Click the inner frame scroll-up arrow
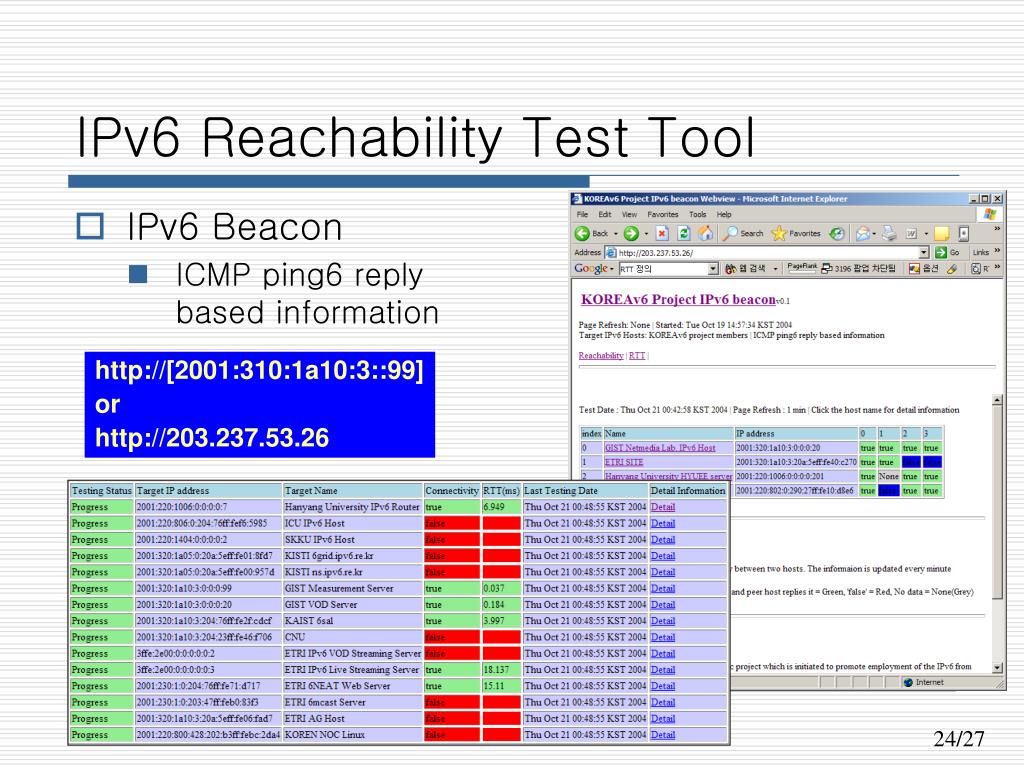Screen dimensions: 1024x768 click(997, 400)
